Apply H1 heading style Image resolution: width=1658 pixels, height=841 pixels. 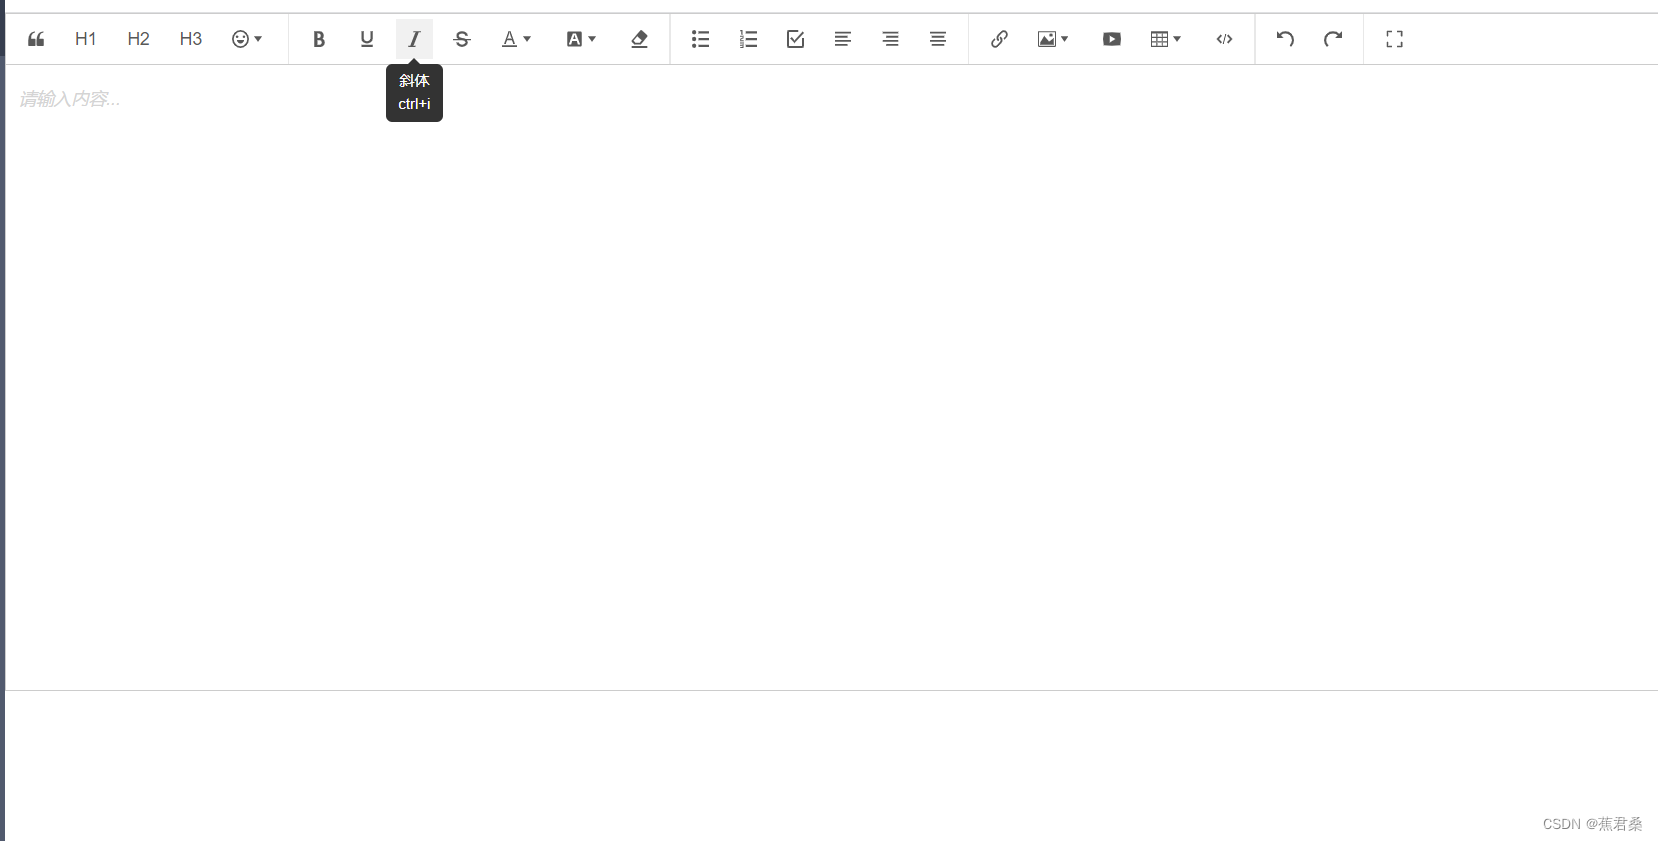(86, 39)
